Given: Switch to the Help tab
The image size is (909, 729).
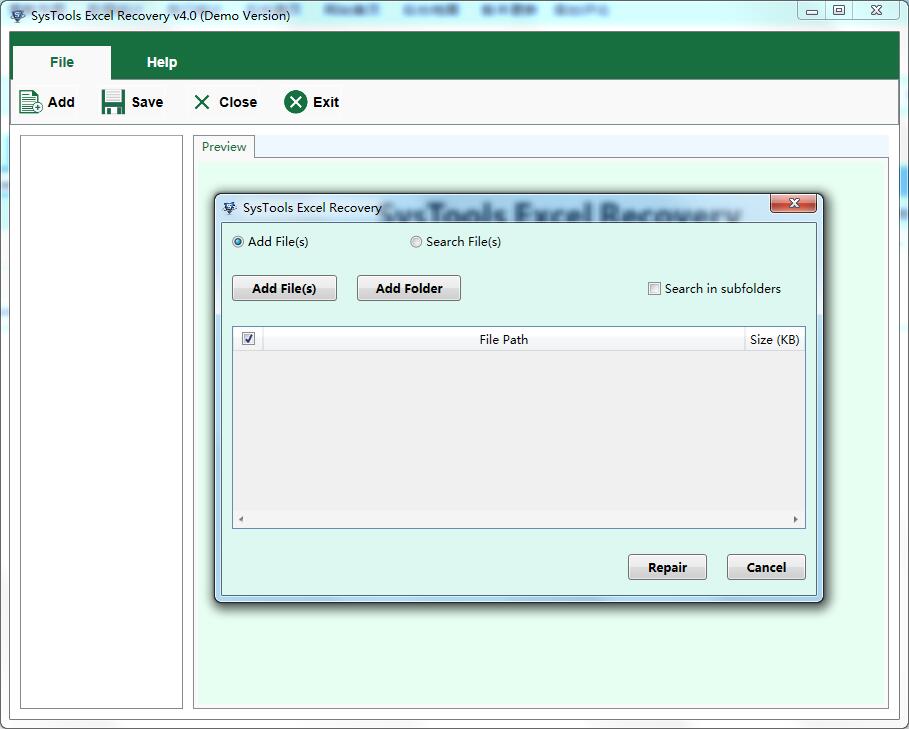Looking at the screenshot, I should point(161,62).
